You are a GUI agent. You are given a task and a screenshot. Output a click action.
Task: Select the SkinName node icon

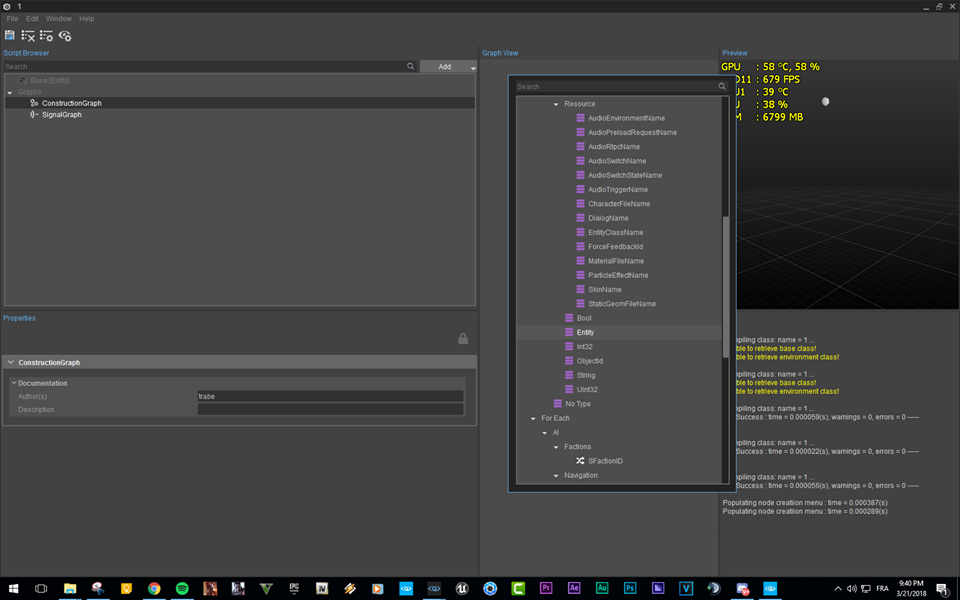click(580, 289)
